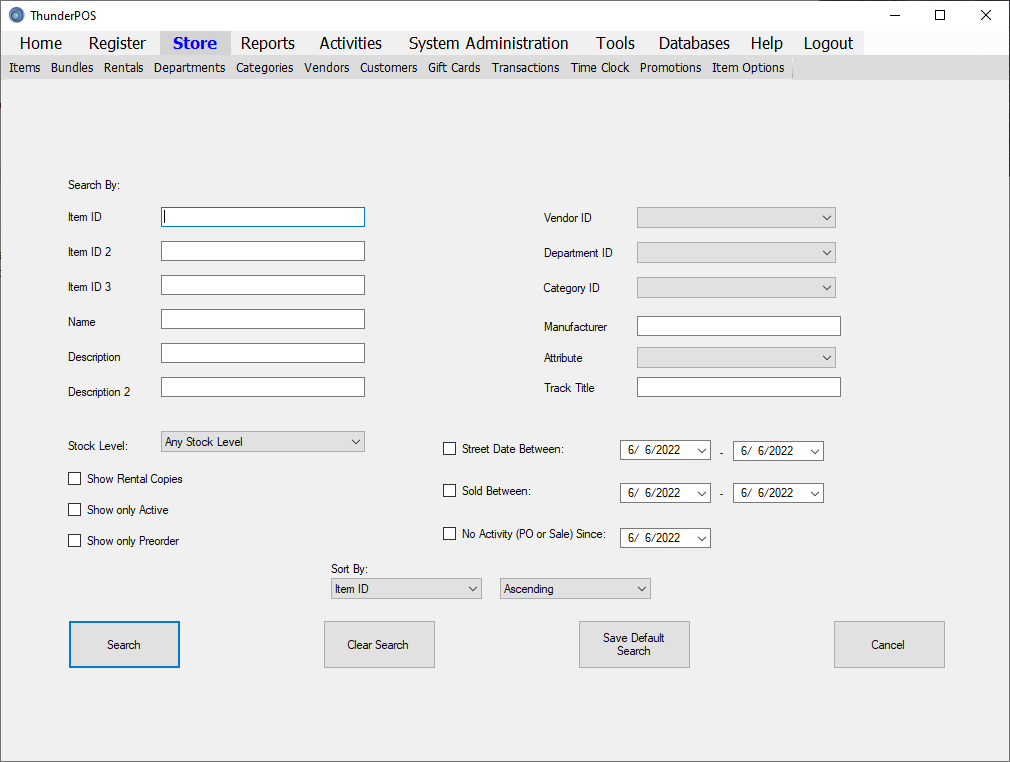
Task: Click Save Default Search button
Action: (634, 645)
